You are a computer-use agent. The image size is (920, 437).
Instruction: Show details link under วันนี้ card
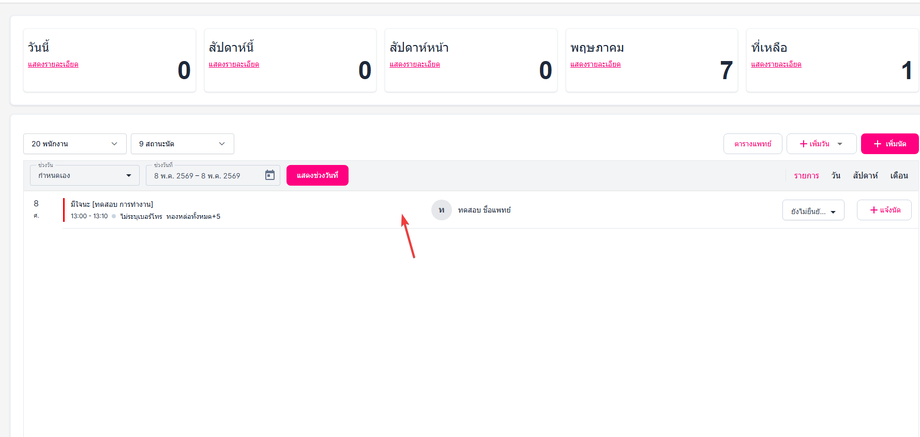[x=53, y=65]
